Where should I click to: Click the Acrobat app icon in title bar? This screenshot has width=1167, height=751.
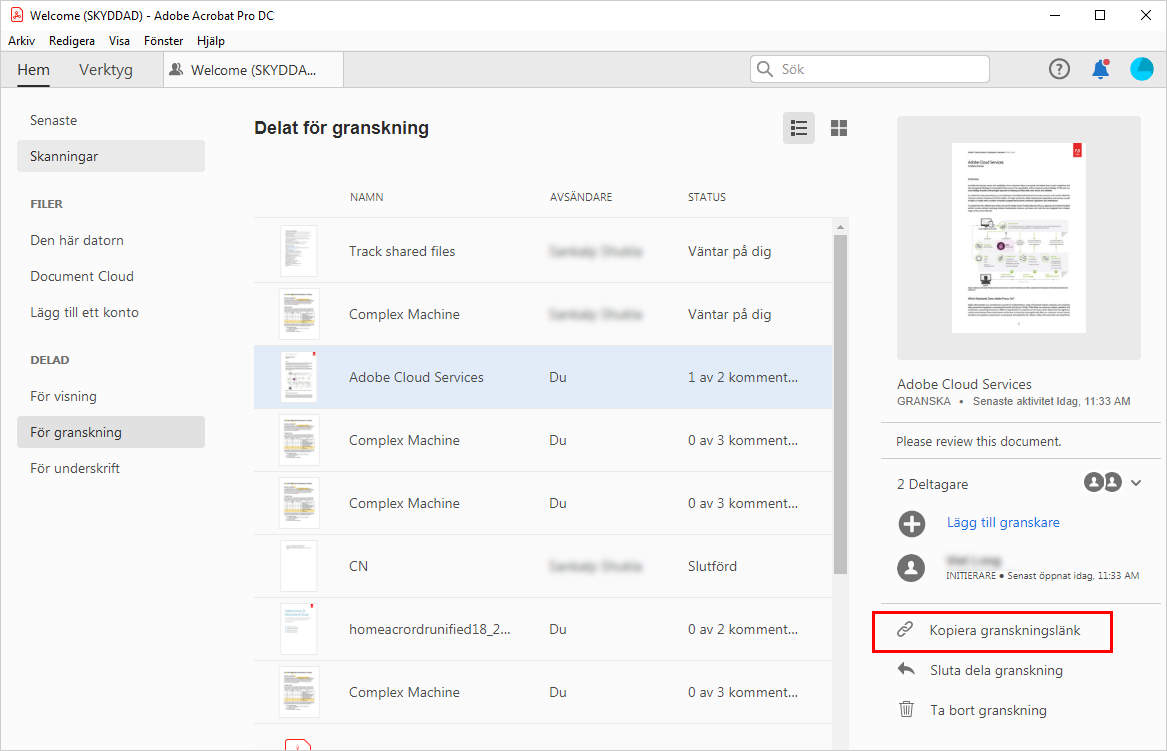(x=16, y=15)
